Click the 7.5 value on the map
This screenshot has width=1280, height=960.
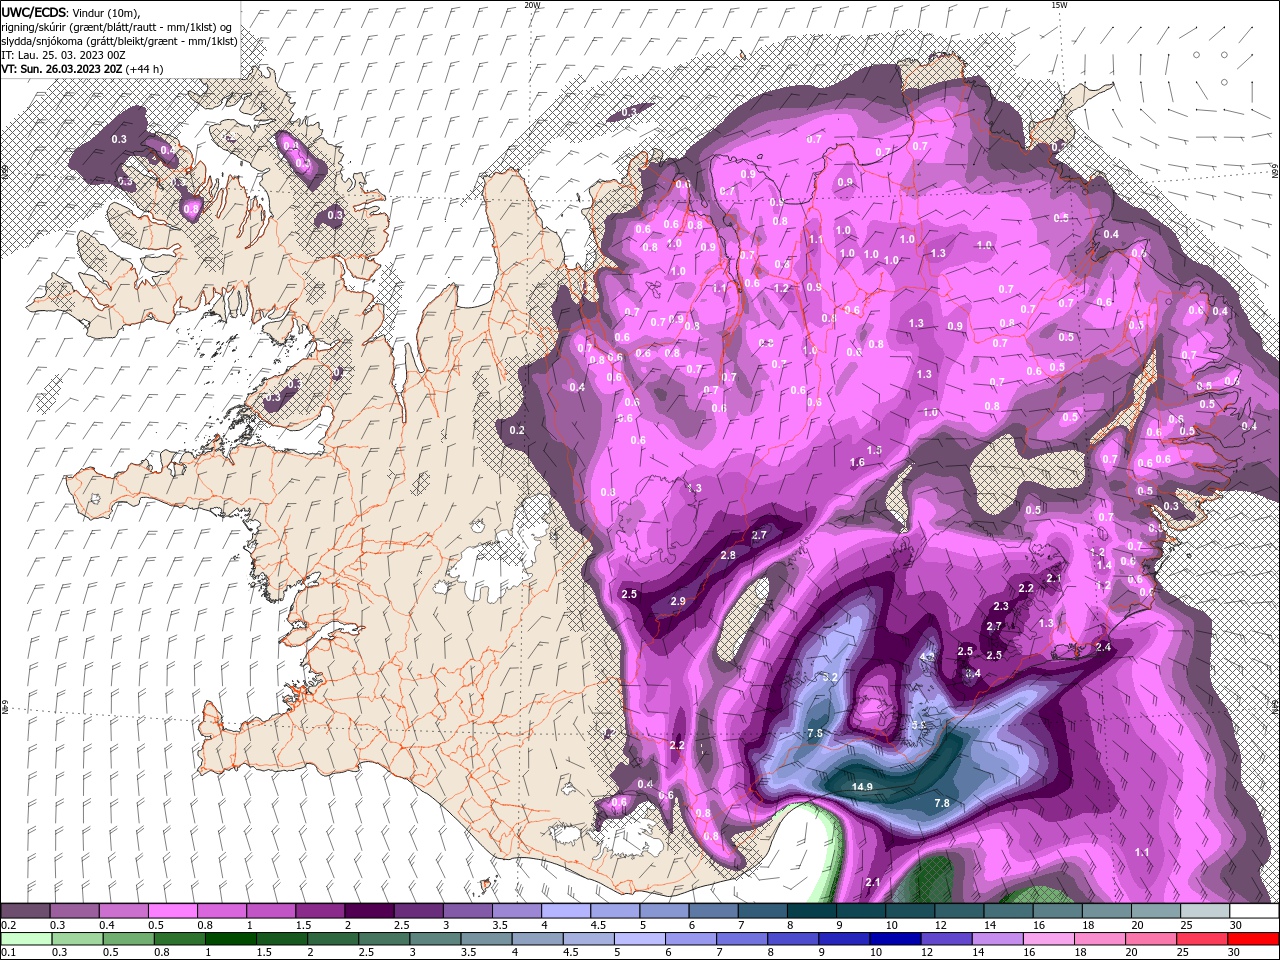point(814,733)
